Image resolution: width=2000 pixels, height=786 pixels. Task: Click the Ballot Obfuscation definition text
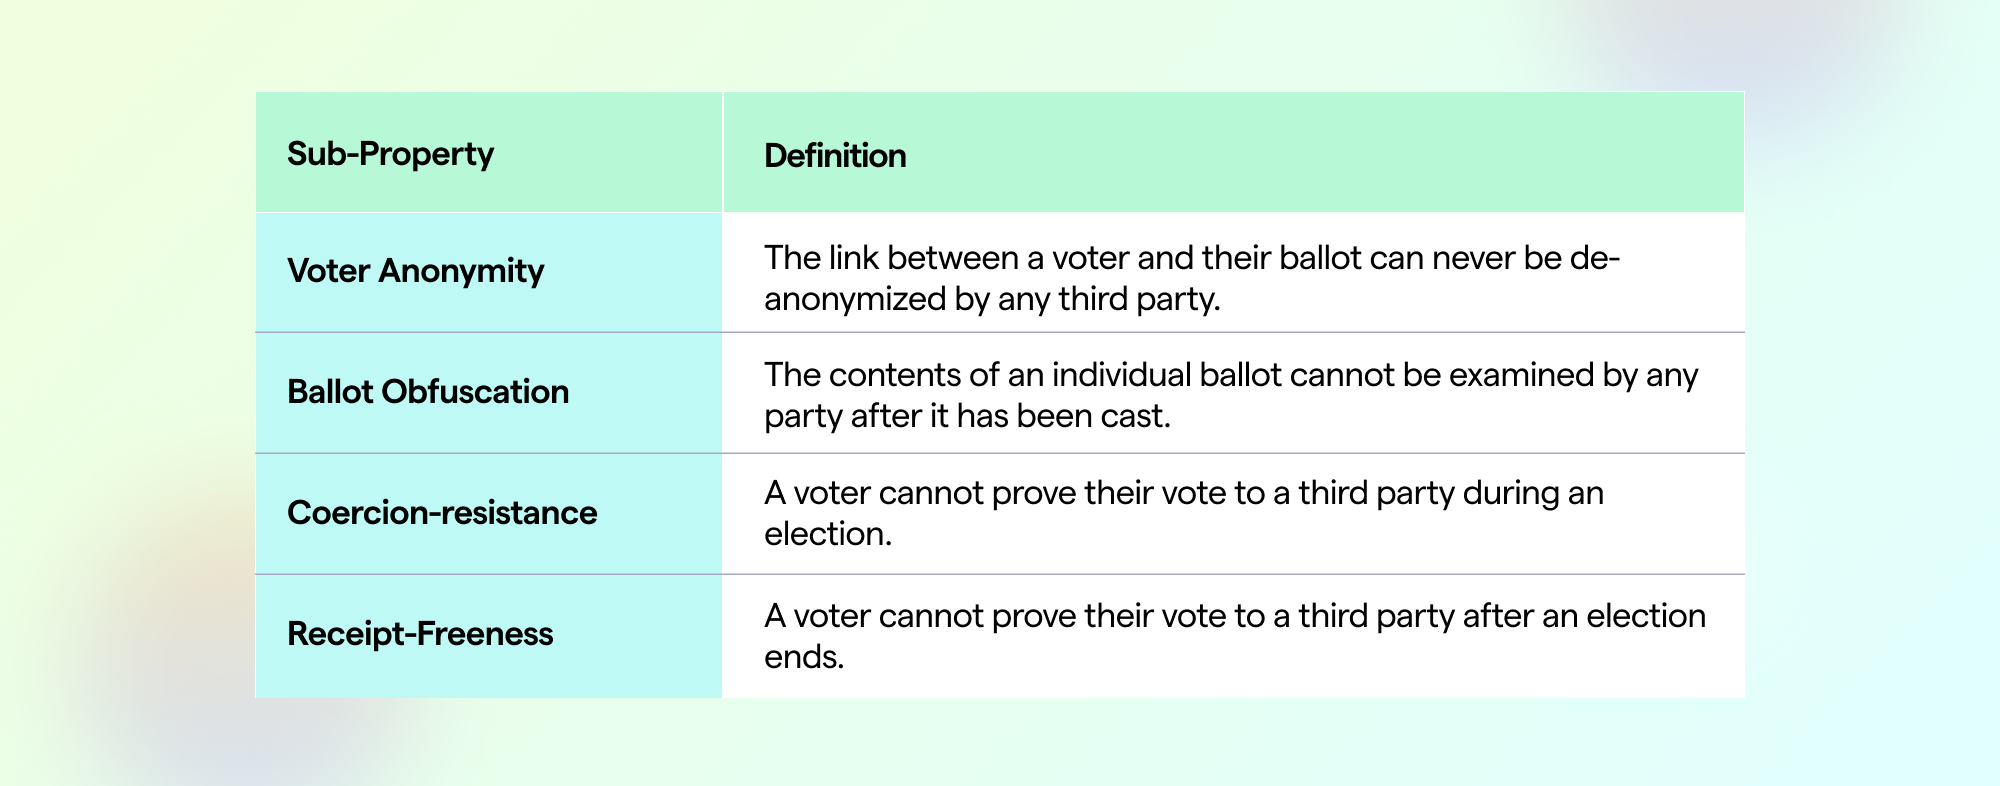click(1231, 395)
